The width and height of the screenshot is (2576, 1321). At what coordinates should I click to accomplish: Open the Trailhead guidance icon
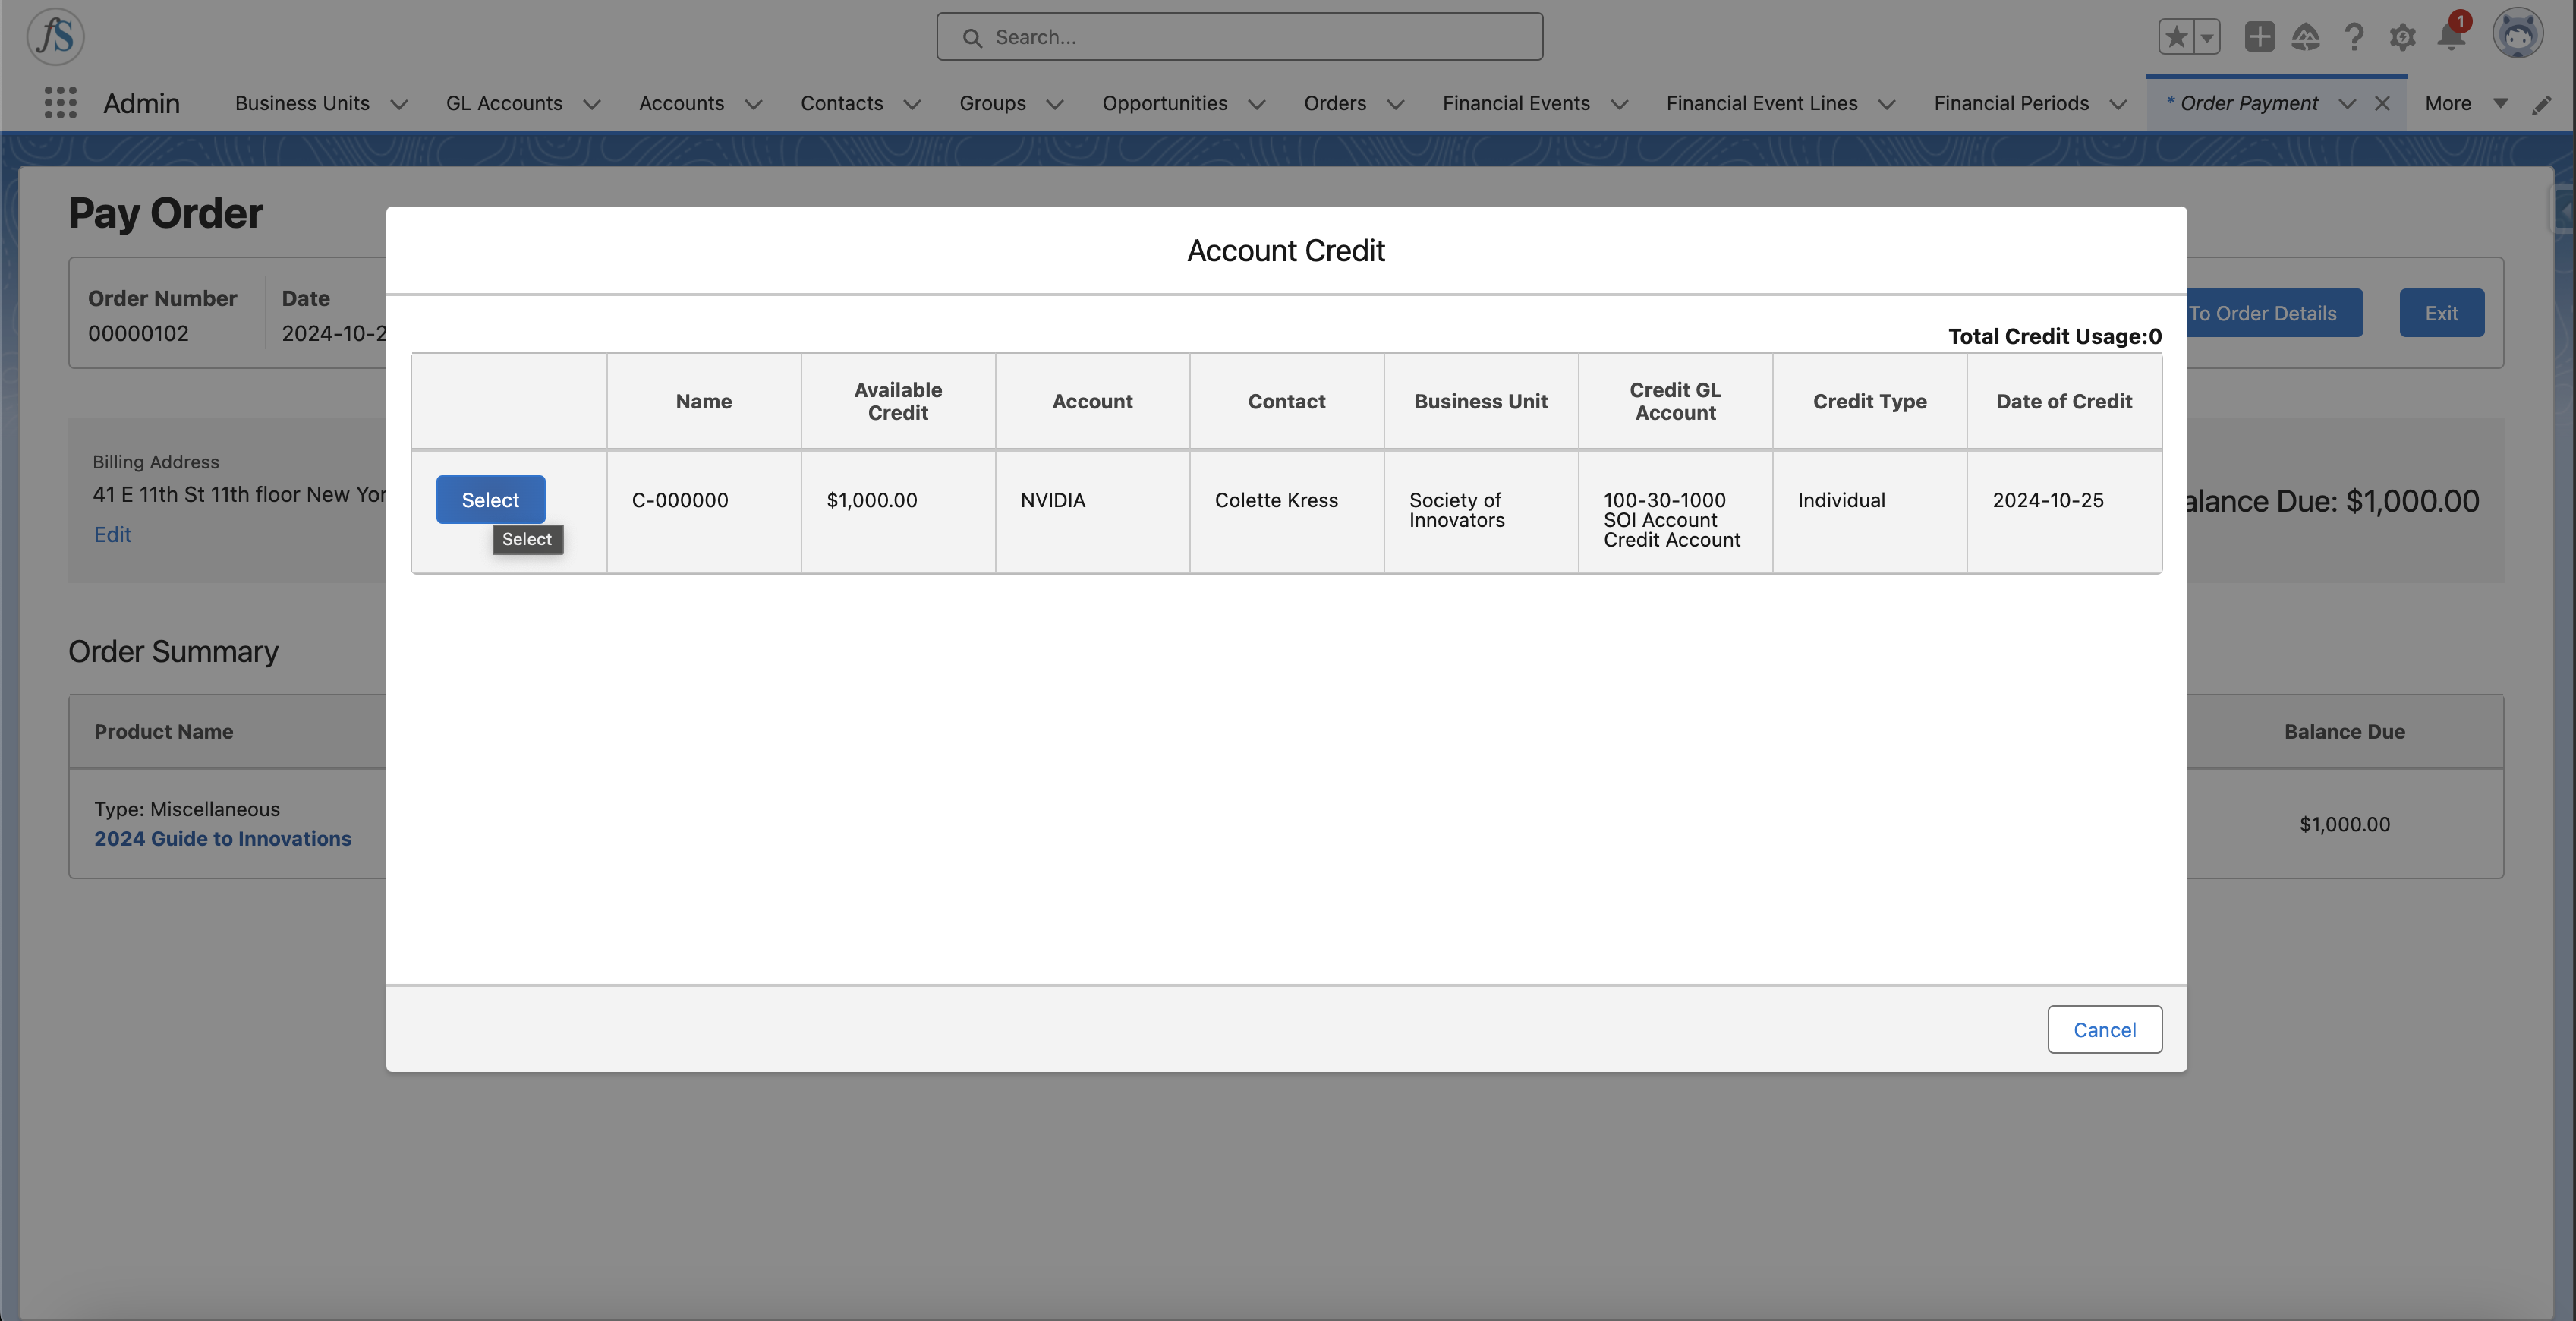(2306, 37)
